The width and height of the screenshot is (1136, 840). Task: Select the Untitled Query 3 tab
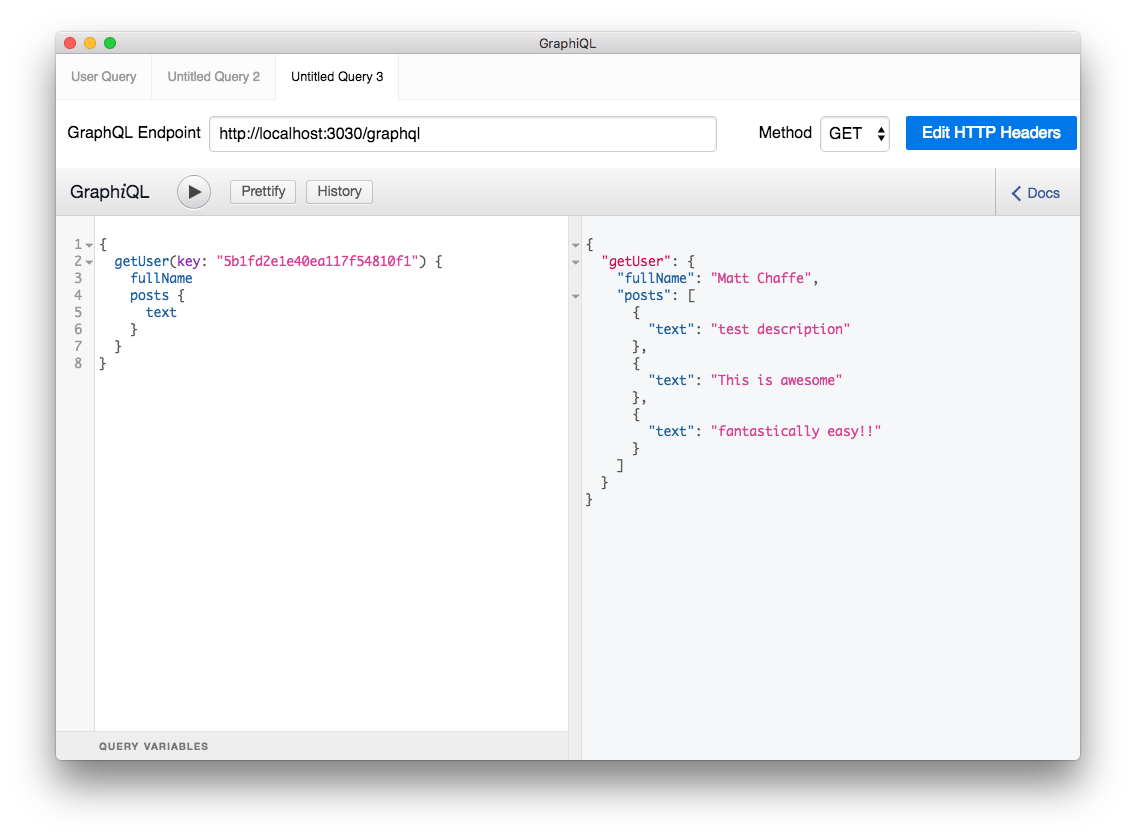tap(336, 76)
